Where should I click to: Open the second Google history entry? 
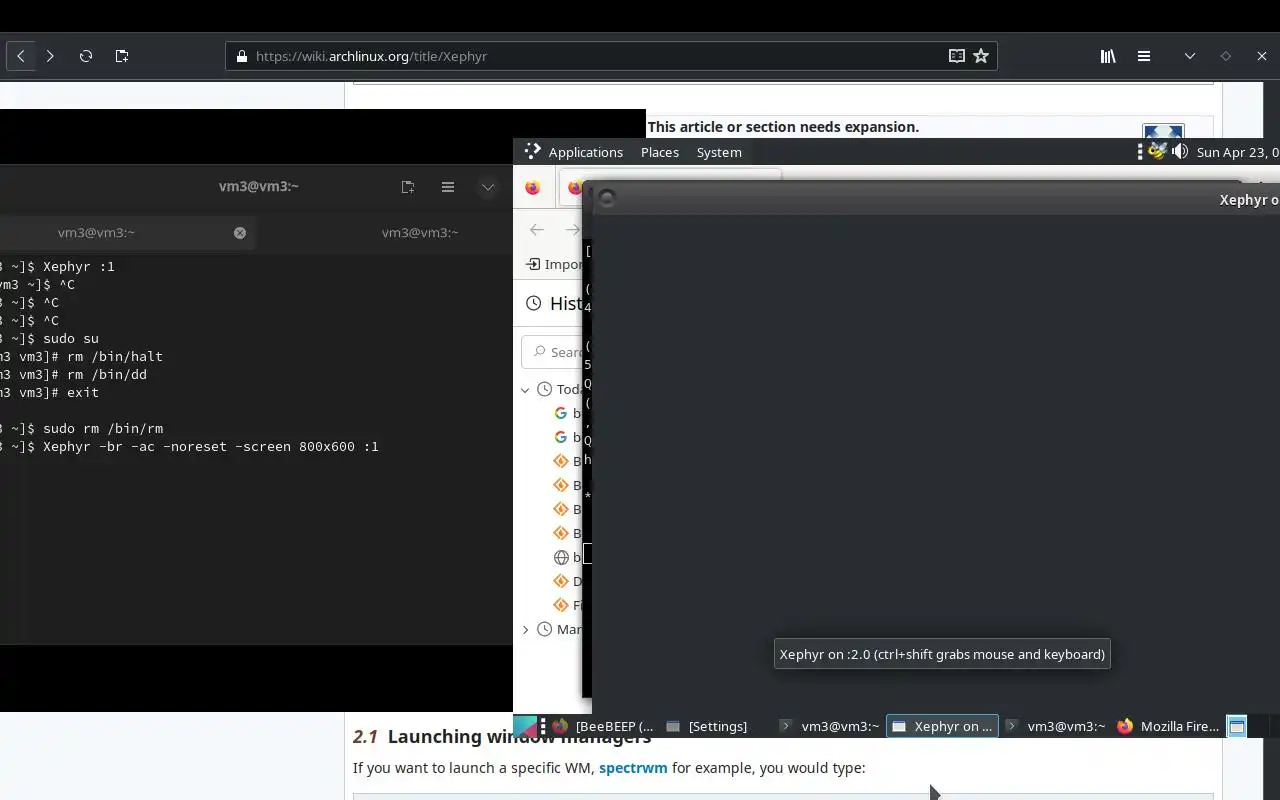(567, 437)
